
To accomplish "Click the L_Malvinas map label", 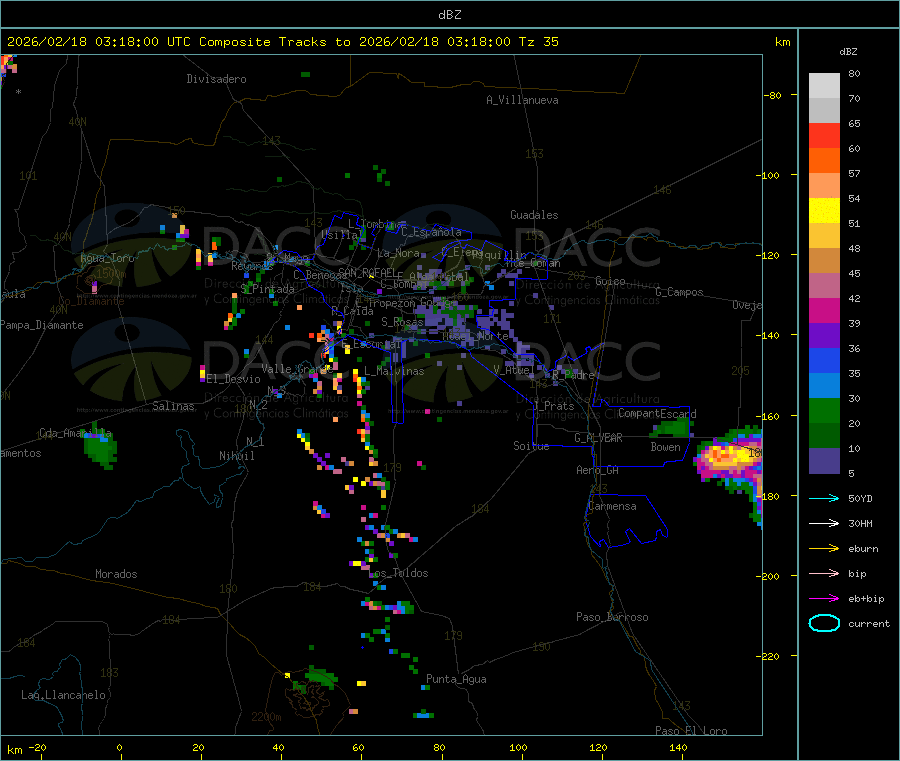I will [x=394, y=371].
